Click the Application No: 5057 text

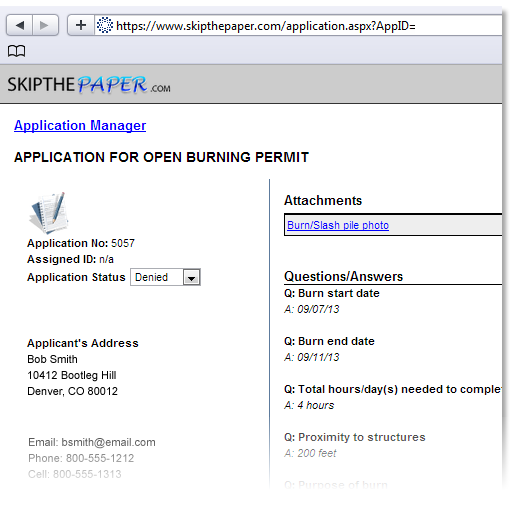pyautogui.click(x=81, y=243)
